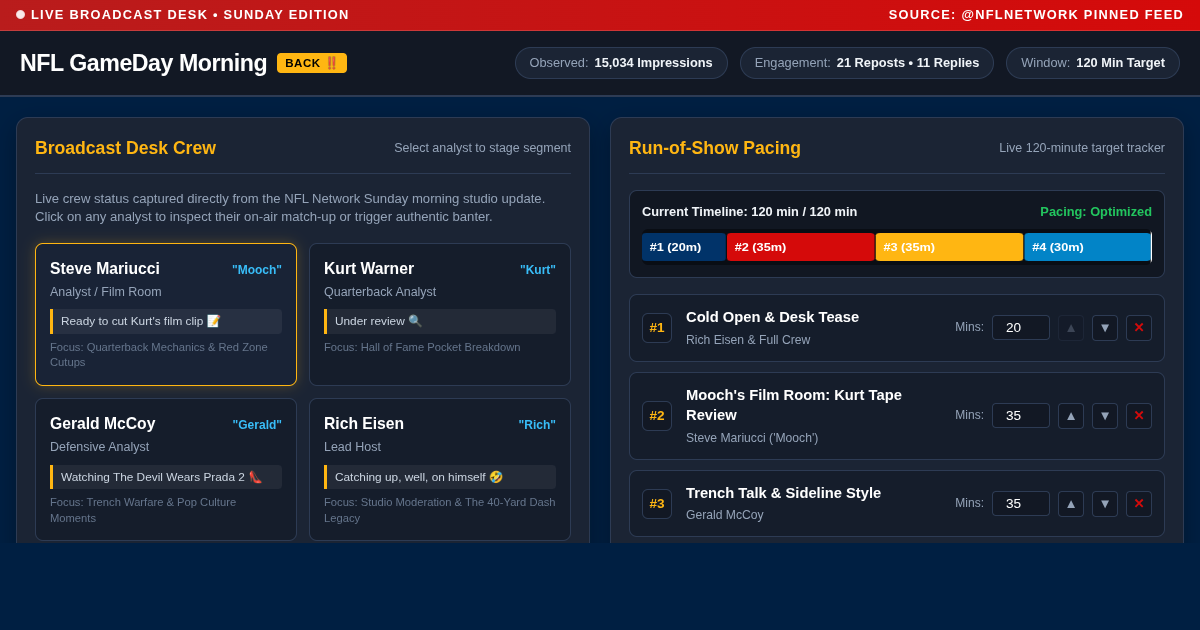Select the Steve Mariucci analyst card
Screen dimensions: 1200x630
(166, 314)
